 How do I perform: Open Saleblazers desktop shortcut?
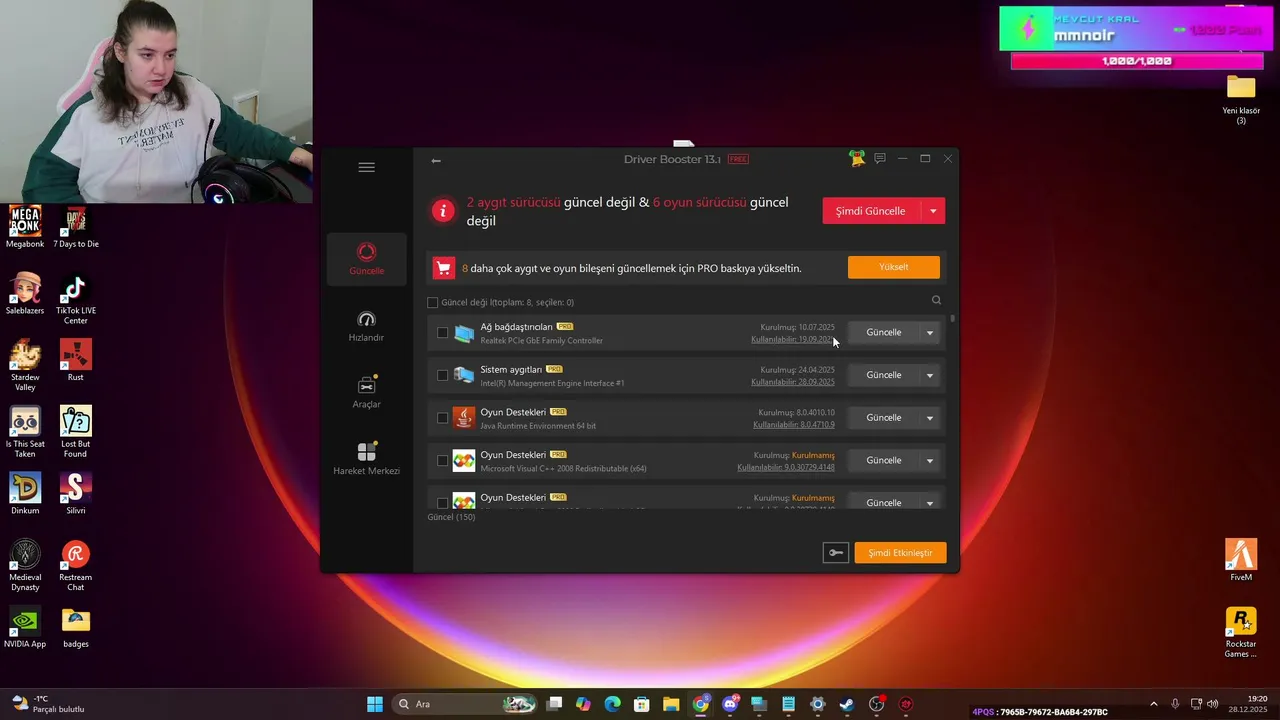(x=25, y=294)
